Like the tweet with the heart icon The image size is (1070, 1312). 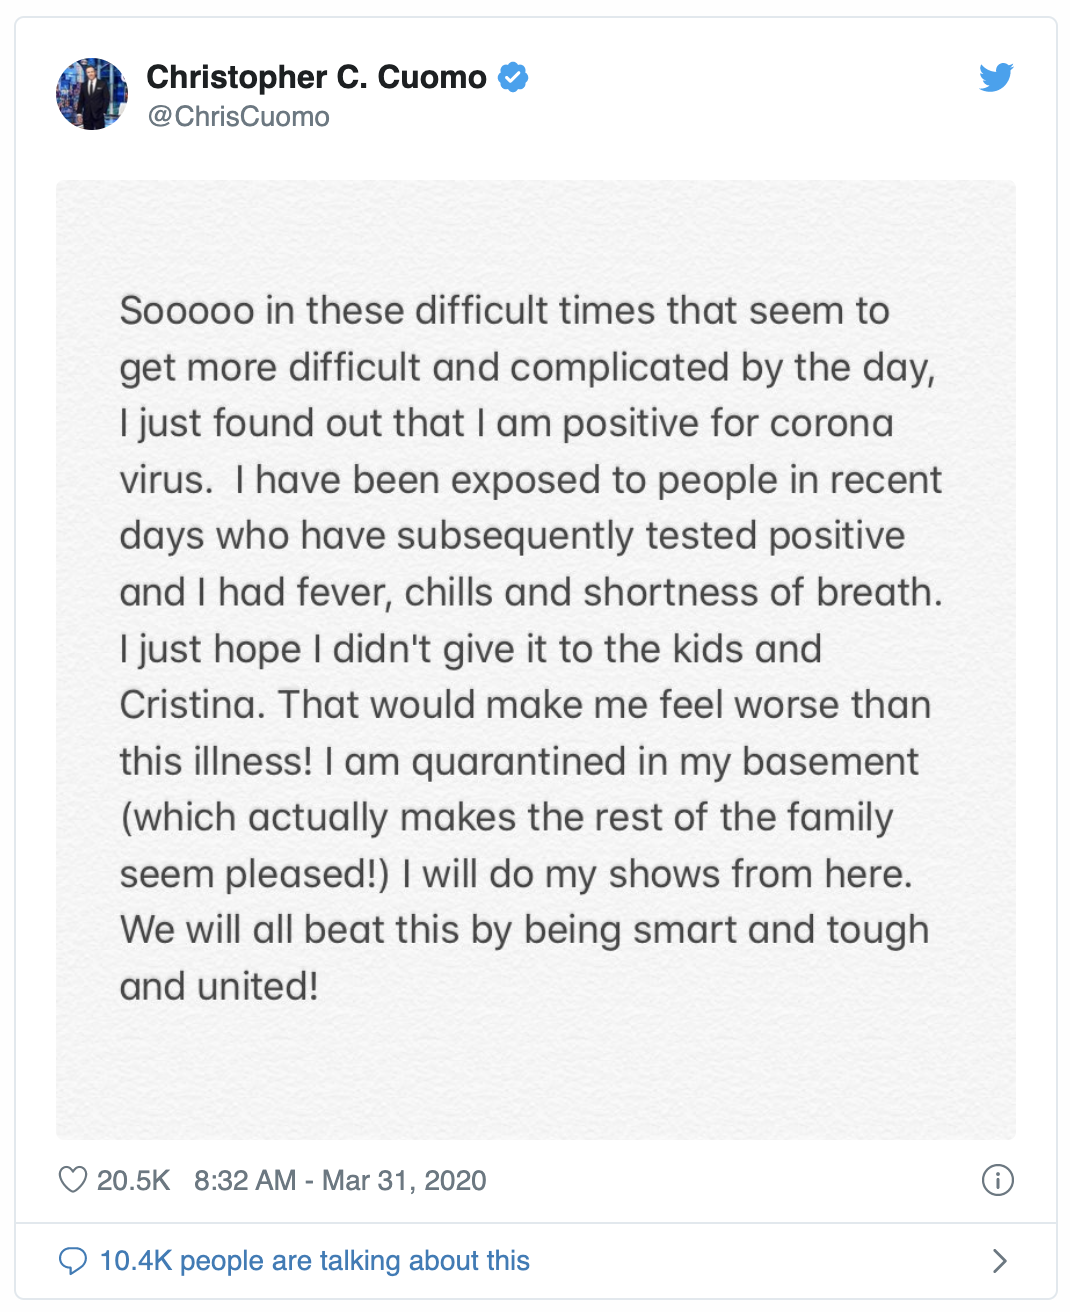73,1180
